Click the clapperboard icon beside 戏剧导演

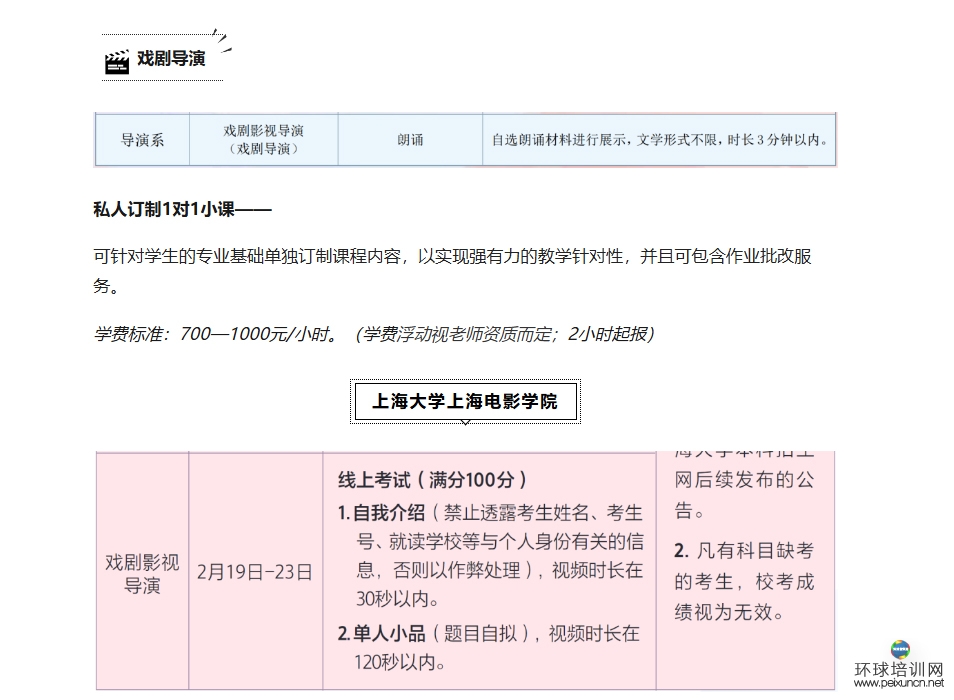point(117,61)
